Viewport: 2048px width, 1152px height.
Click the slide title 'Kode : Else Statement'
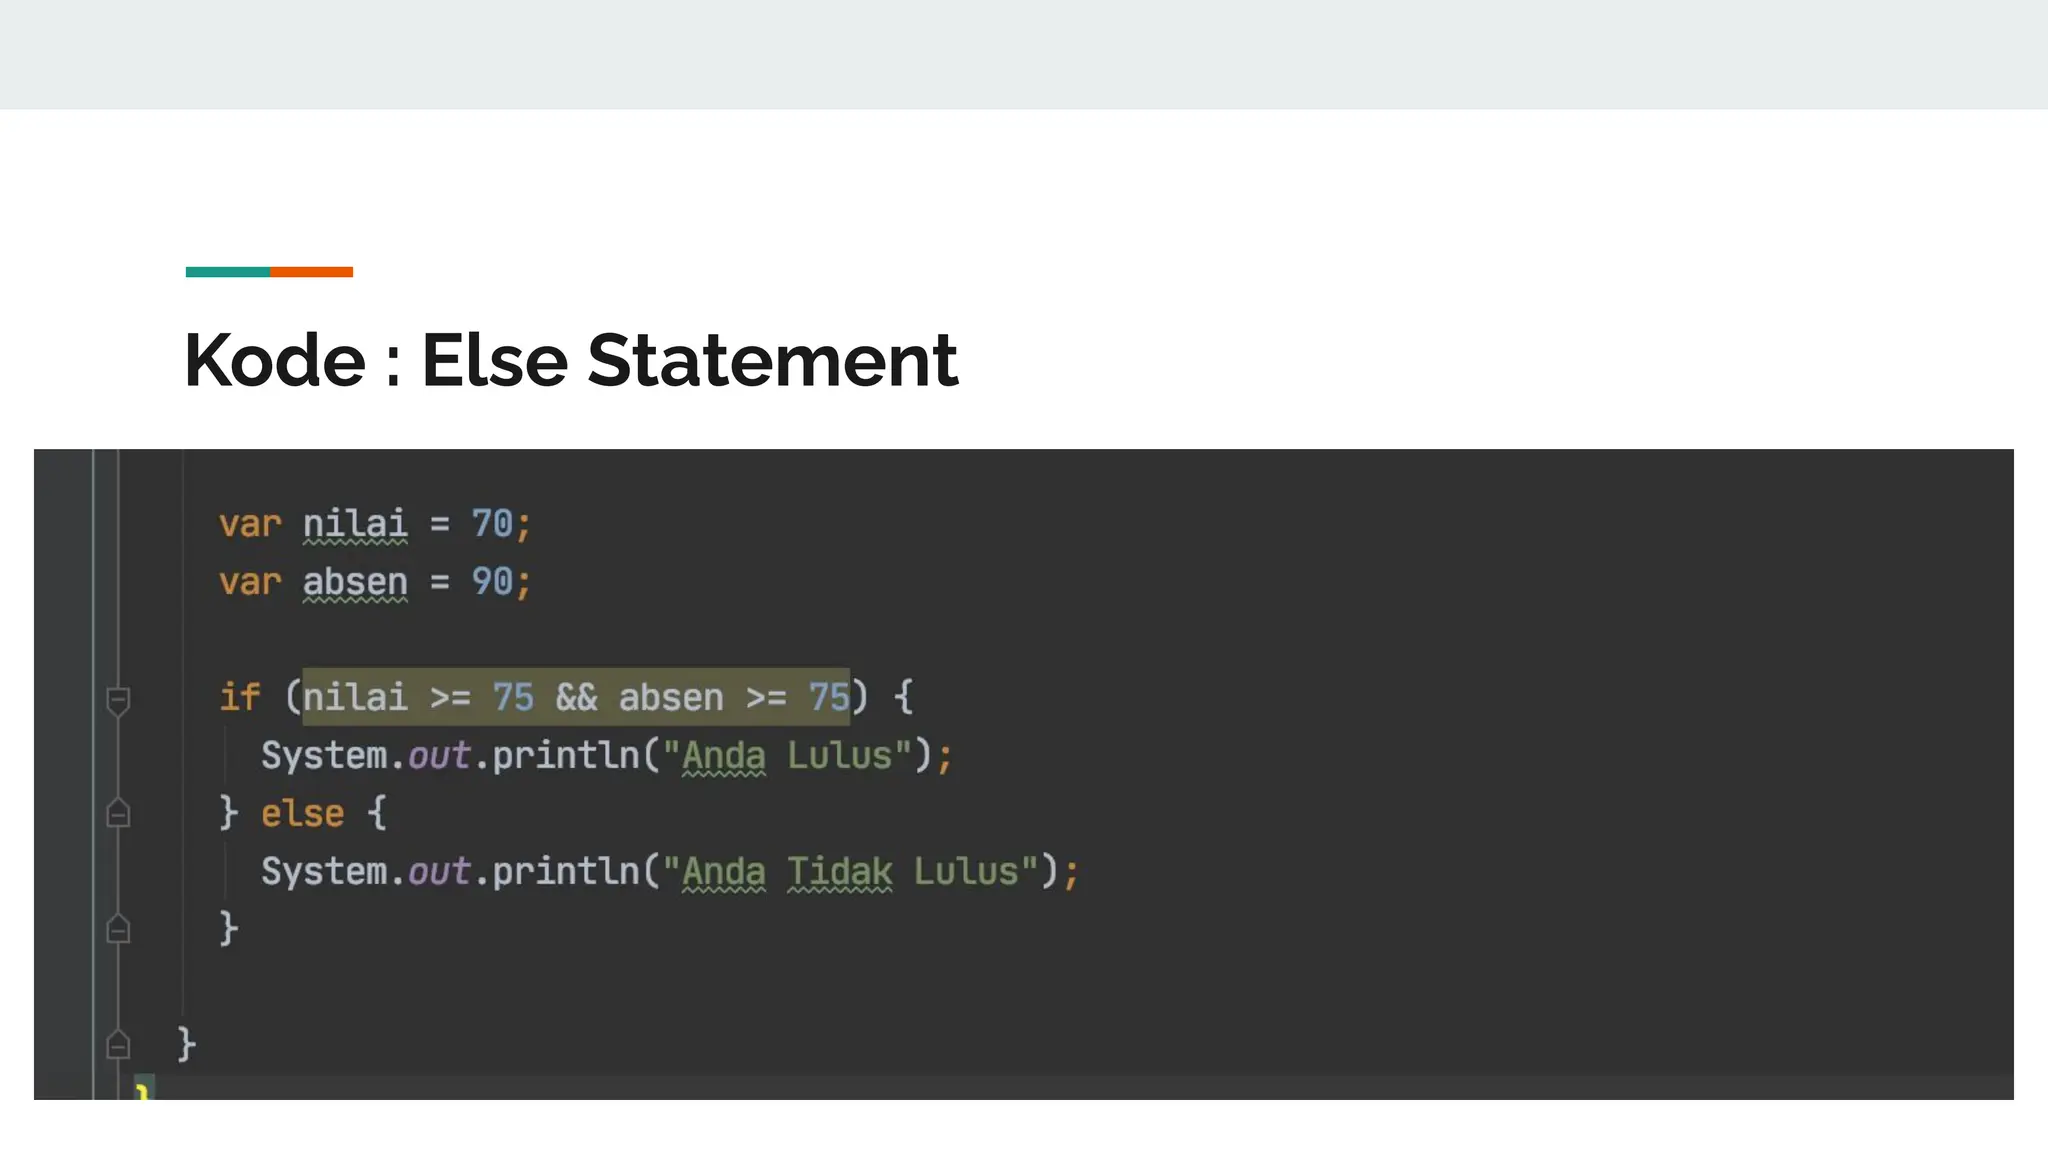571,360
